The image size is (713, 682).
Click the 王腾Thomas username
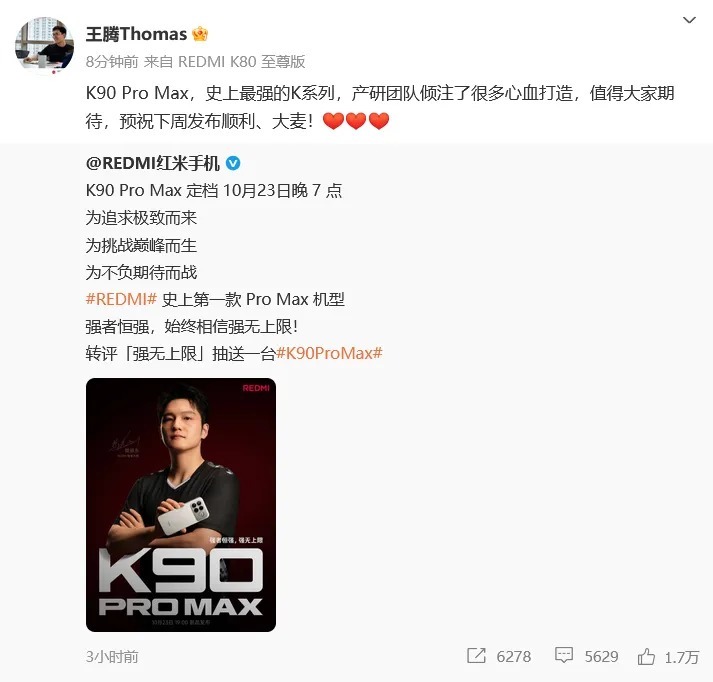tap(136, 34)
